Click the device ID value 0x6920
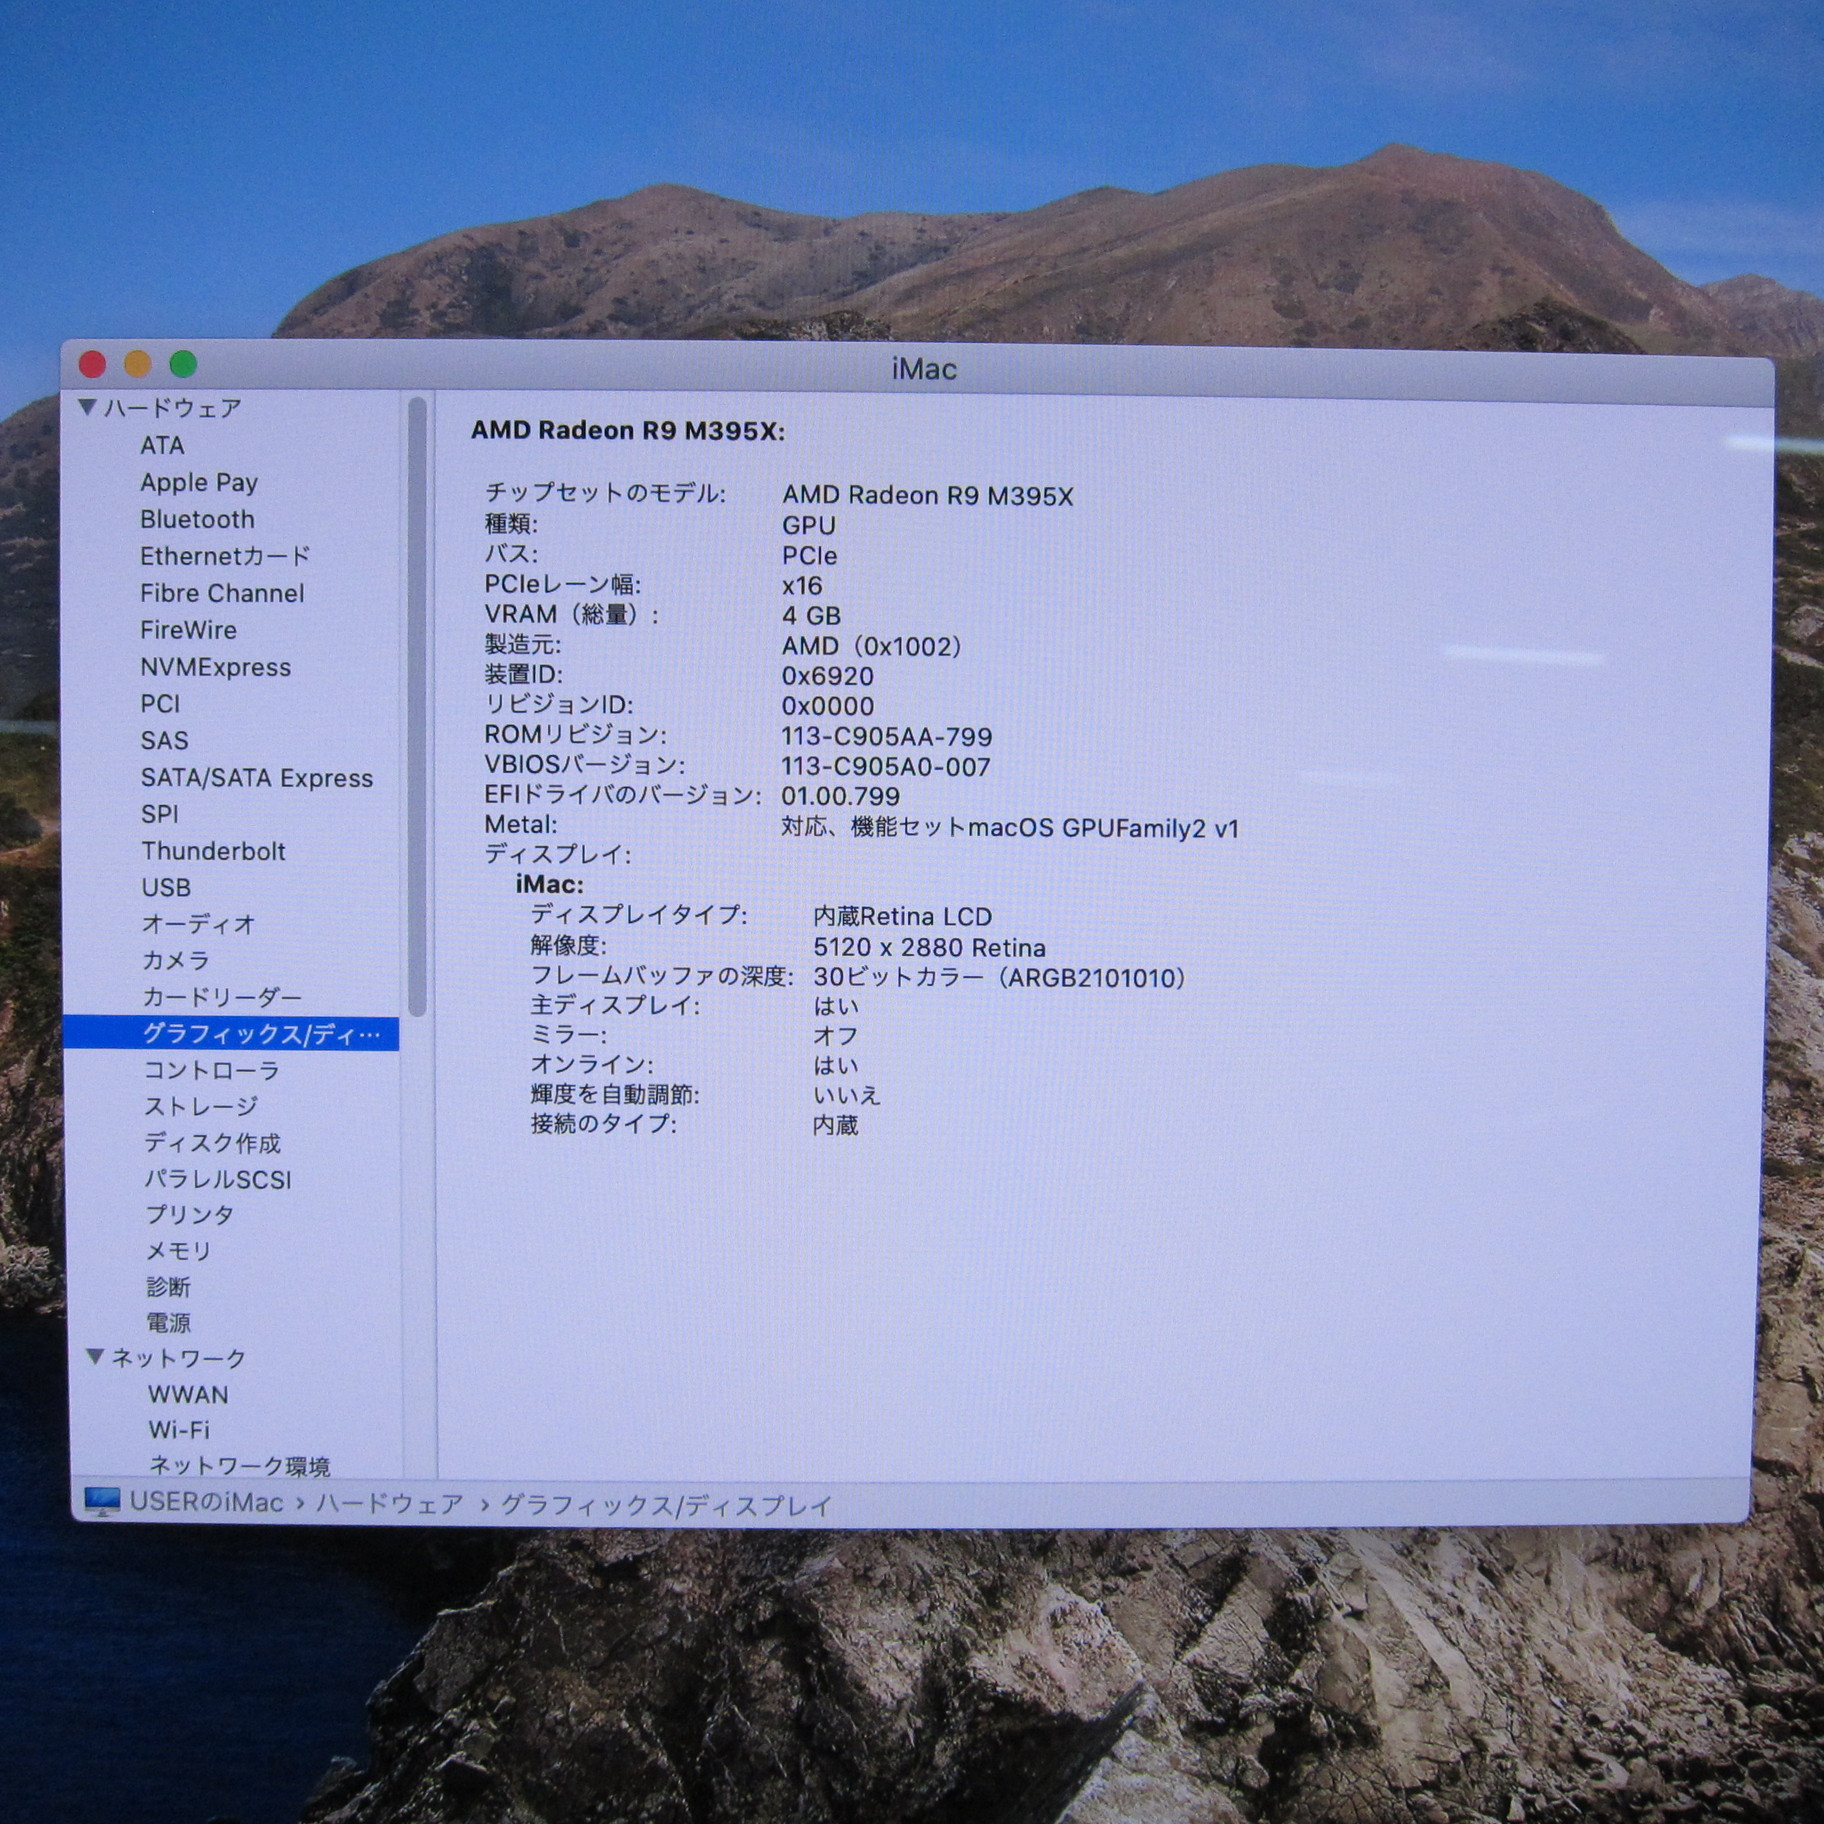The width and height of the screenshot is (1824, 1824). click(x=828, y=676)
